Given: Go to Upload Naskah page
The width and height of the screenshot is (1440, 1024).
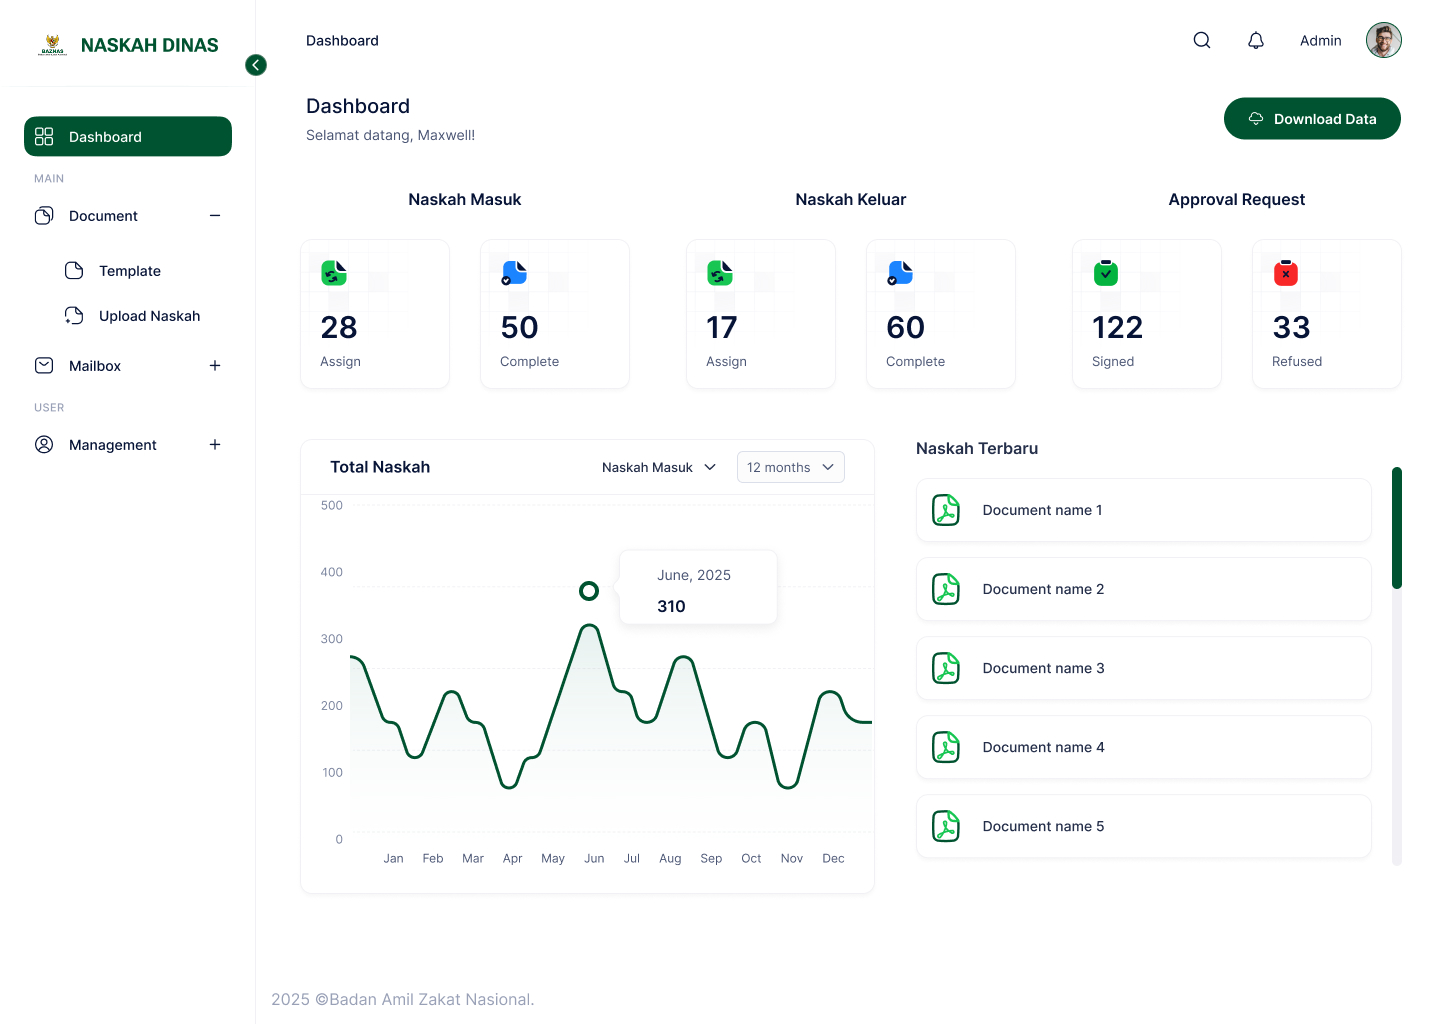Looking at the screenshot, I should (149, 316).
